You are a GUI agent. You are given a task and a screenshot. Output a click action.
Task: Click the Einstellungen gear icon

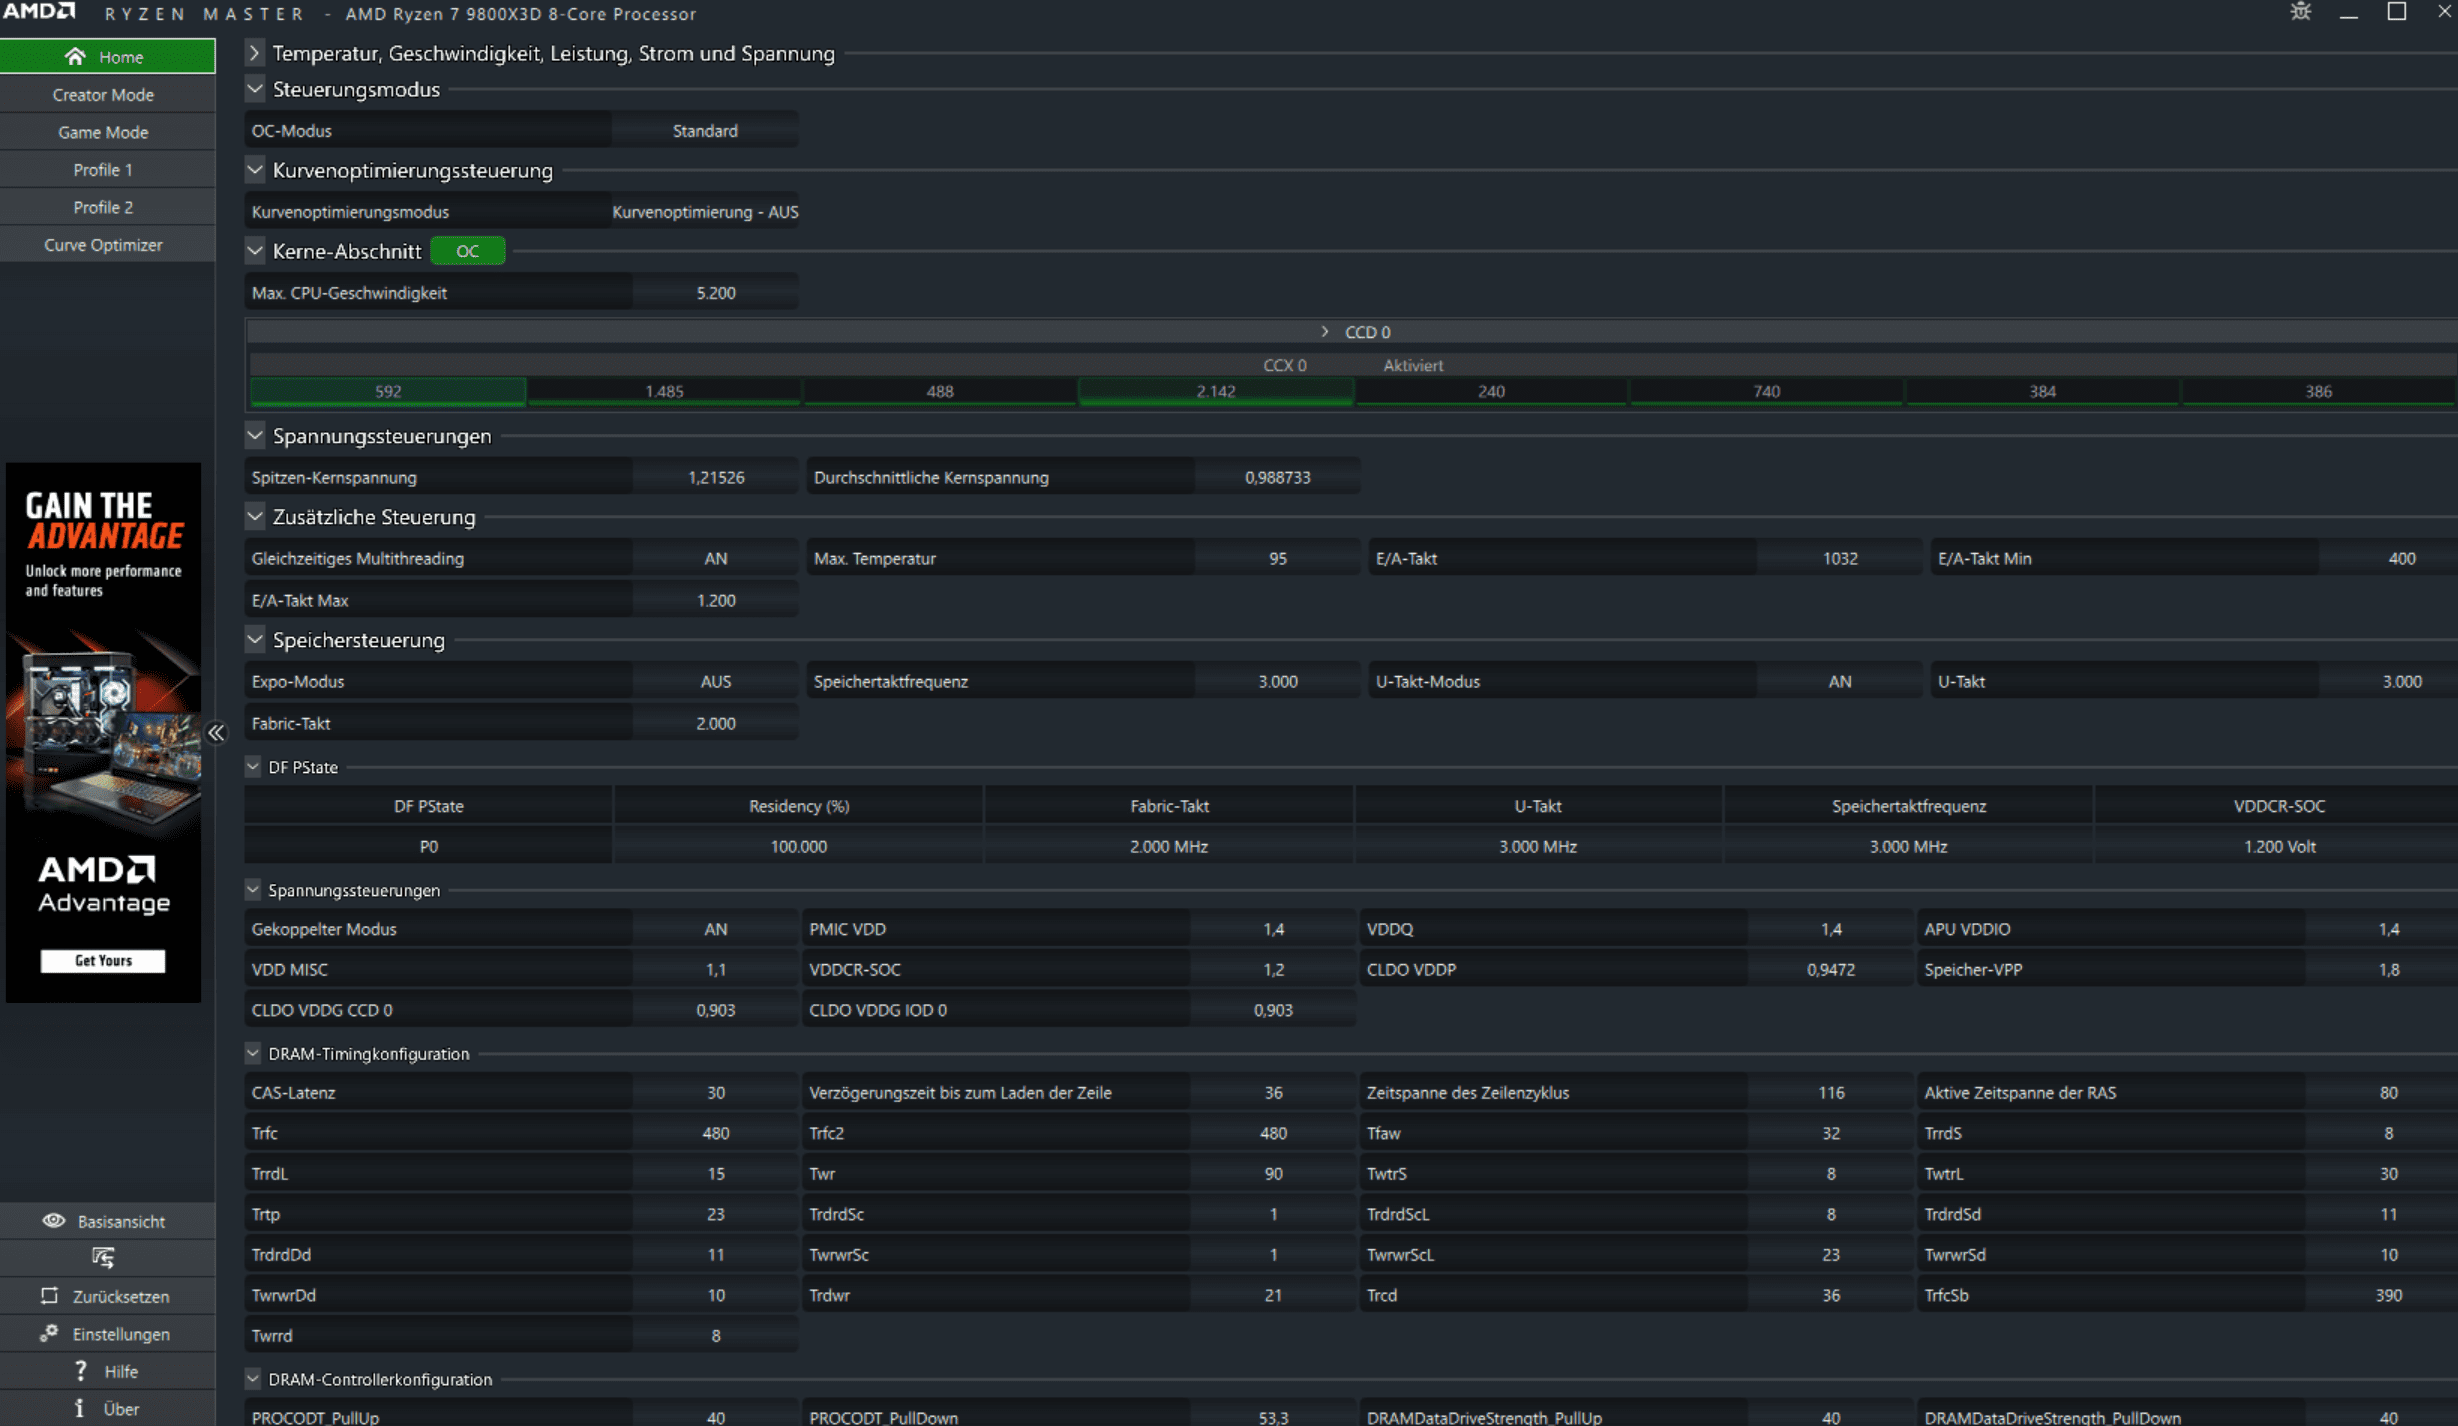tap(49, 1333)
